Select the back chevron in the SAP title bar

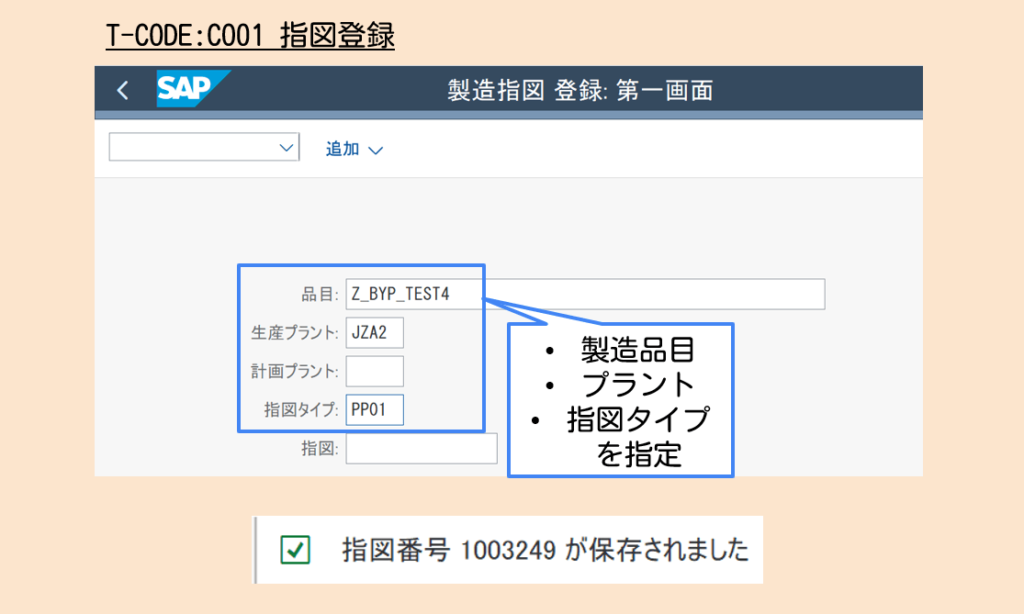[122, 89]
